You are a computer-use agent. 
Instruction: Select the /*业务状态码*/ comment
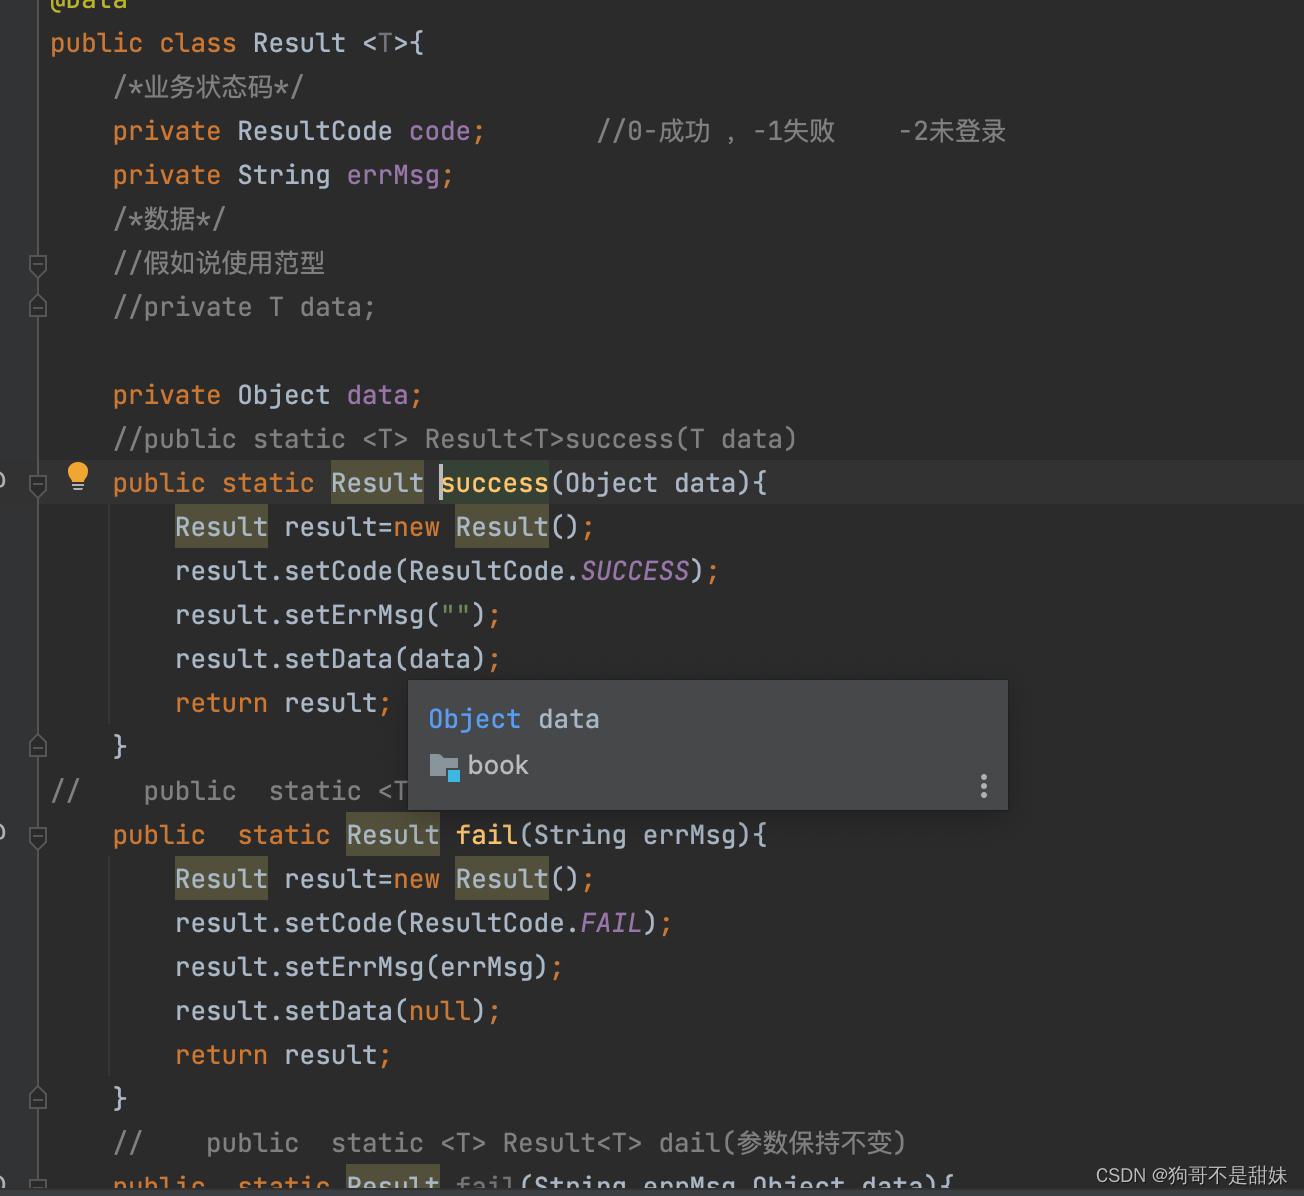pos(208,87)
